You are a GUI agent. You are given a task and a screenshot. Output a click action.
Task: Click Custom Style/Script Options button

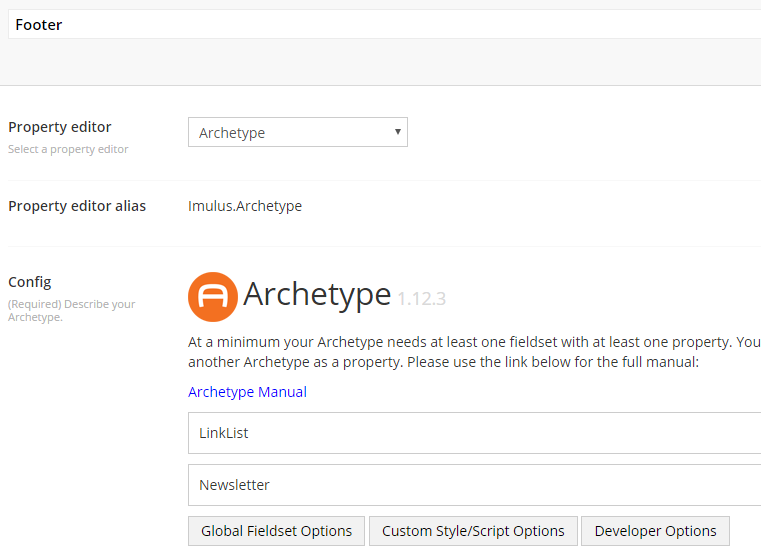[x=473, y=531]
